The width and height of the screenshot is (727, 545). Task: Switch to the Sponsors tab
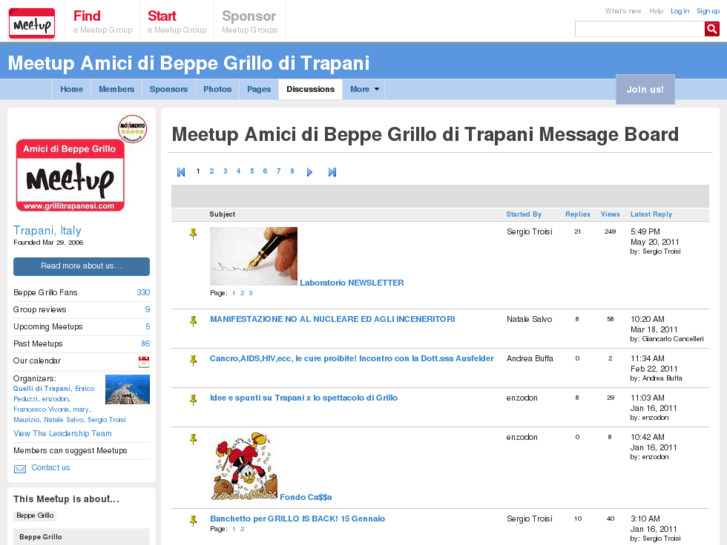tap(168, 89)
